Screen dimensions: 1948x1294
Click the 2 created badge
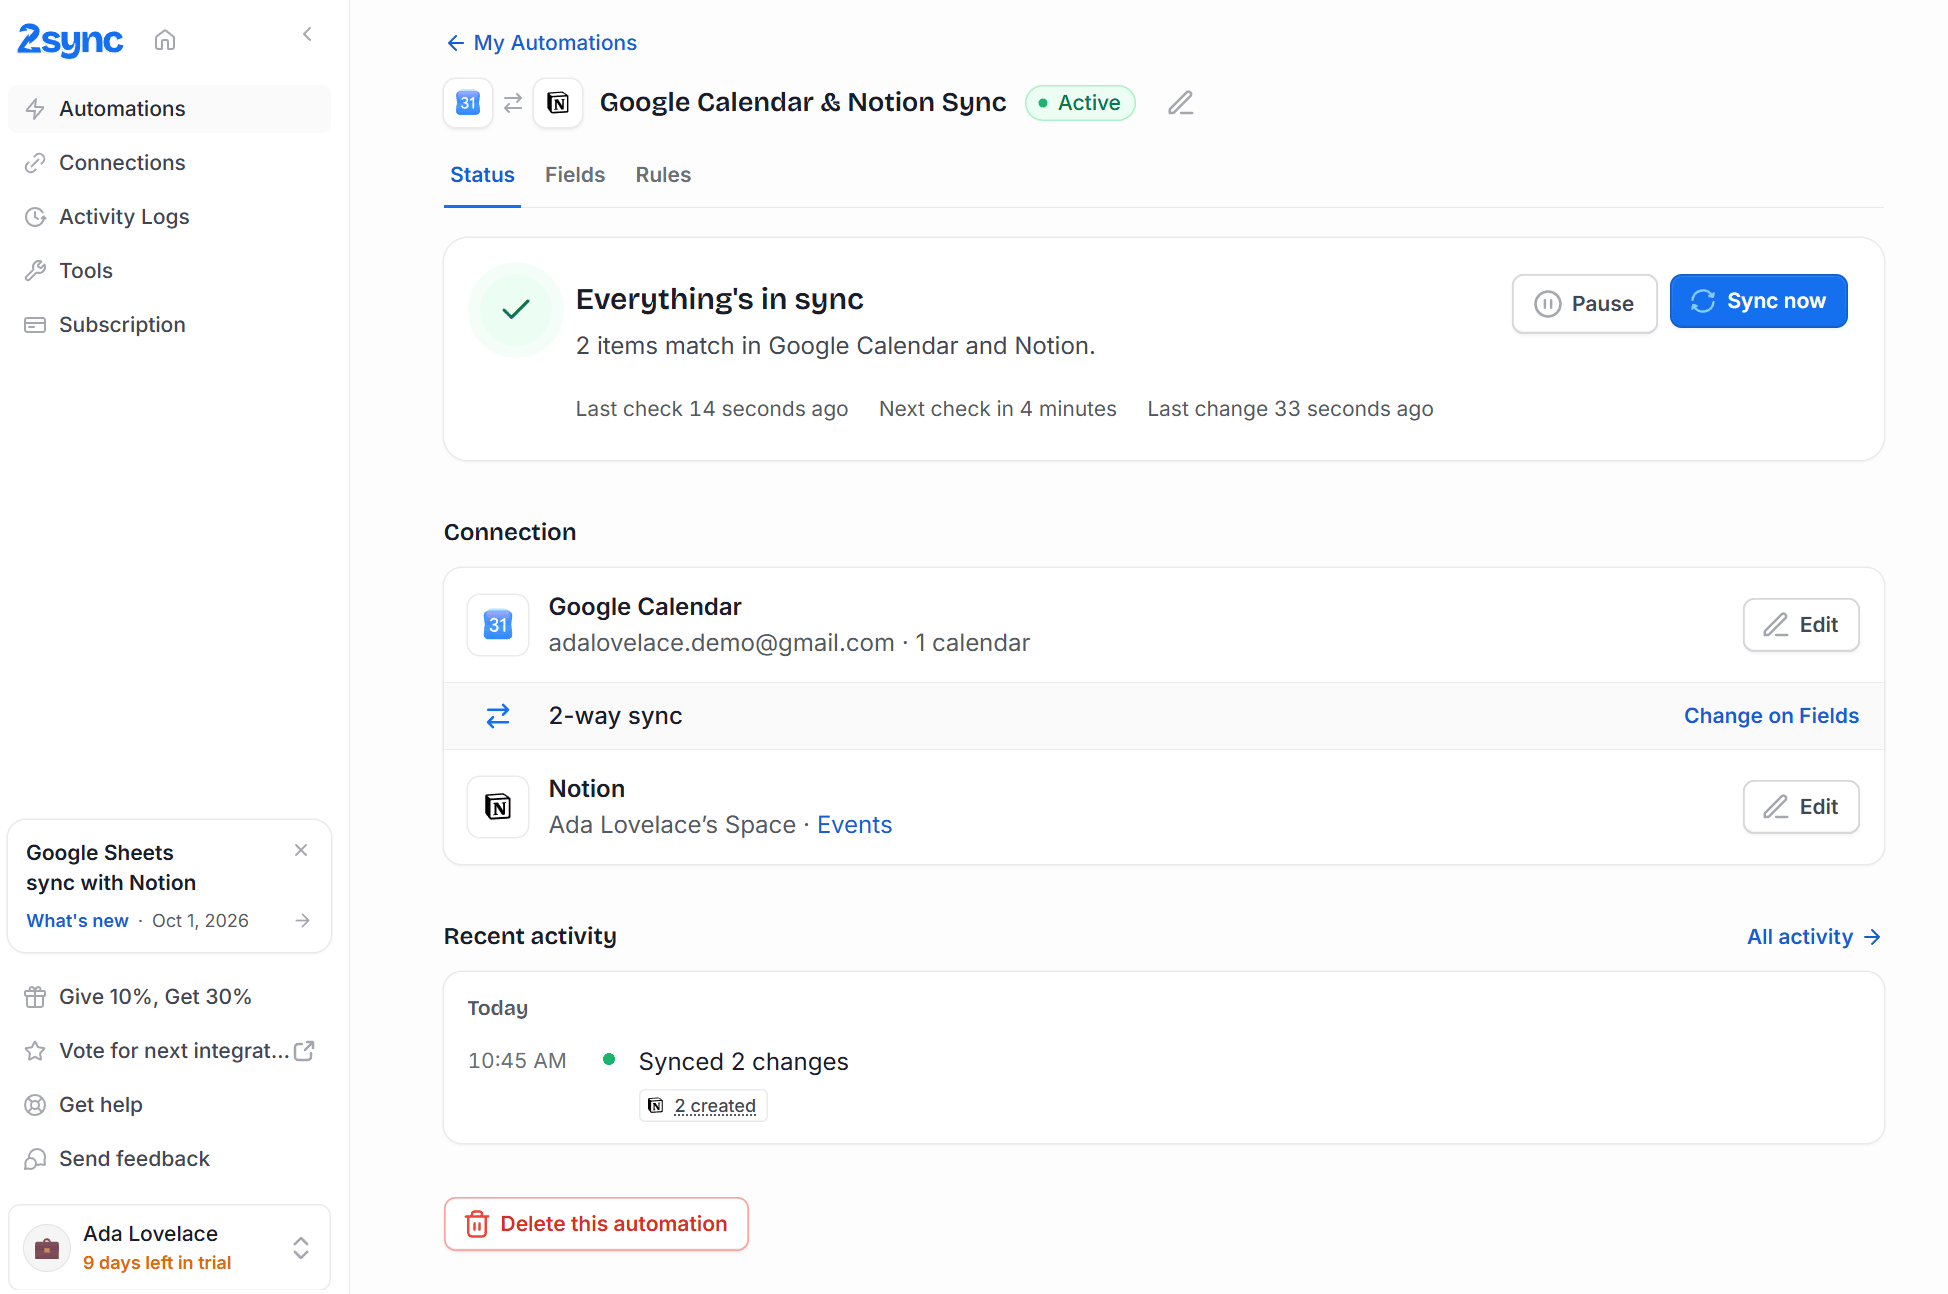pyautogui.click(x=703, y=1106)
